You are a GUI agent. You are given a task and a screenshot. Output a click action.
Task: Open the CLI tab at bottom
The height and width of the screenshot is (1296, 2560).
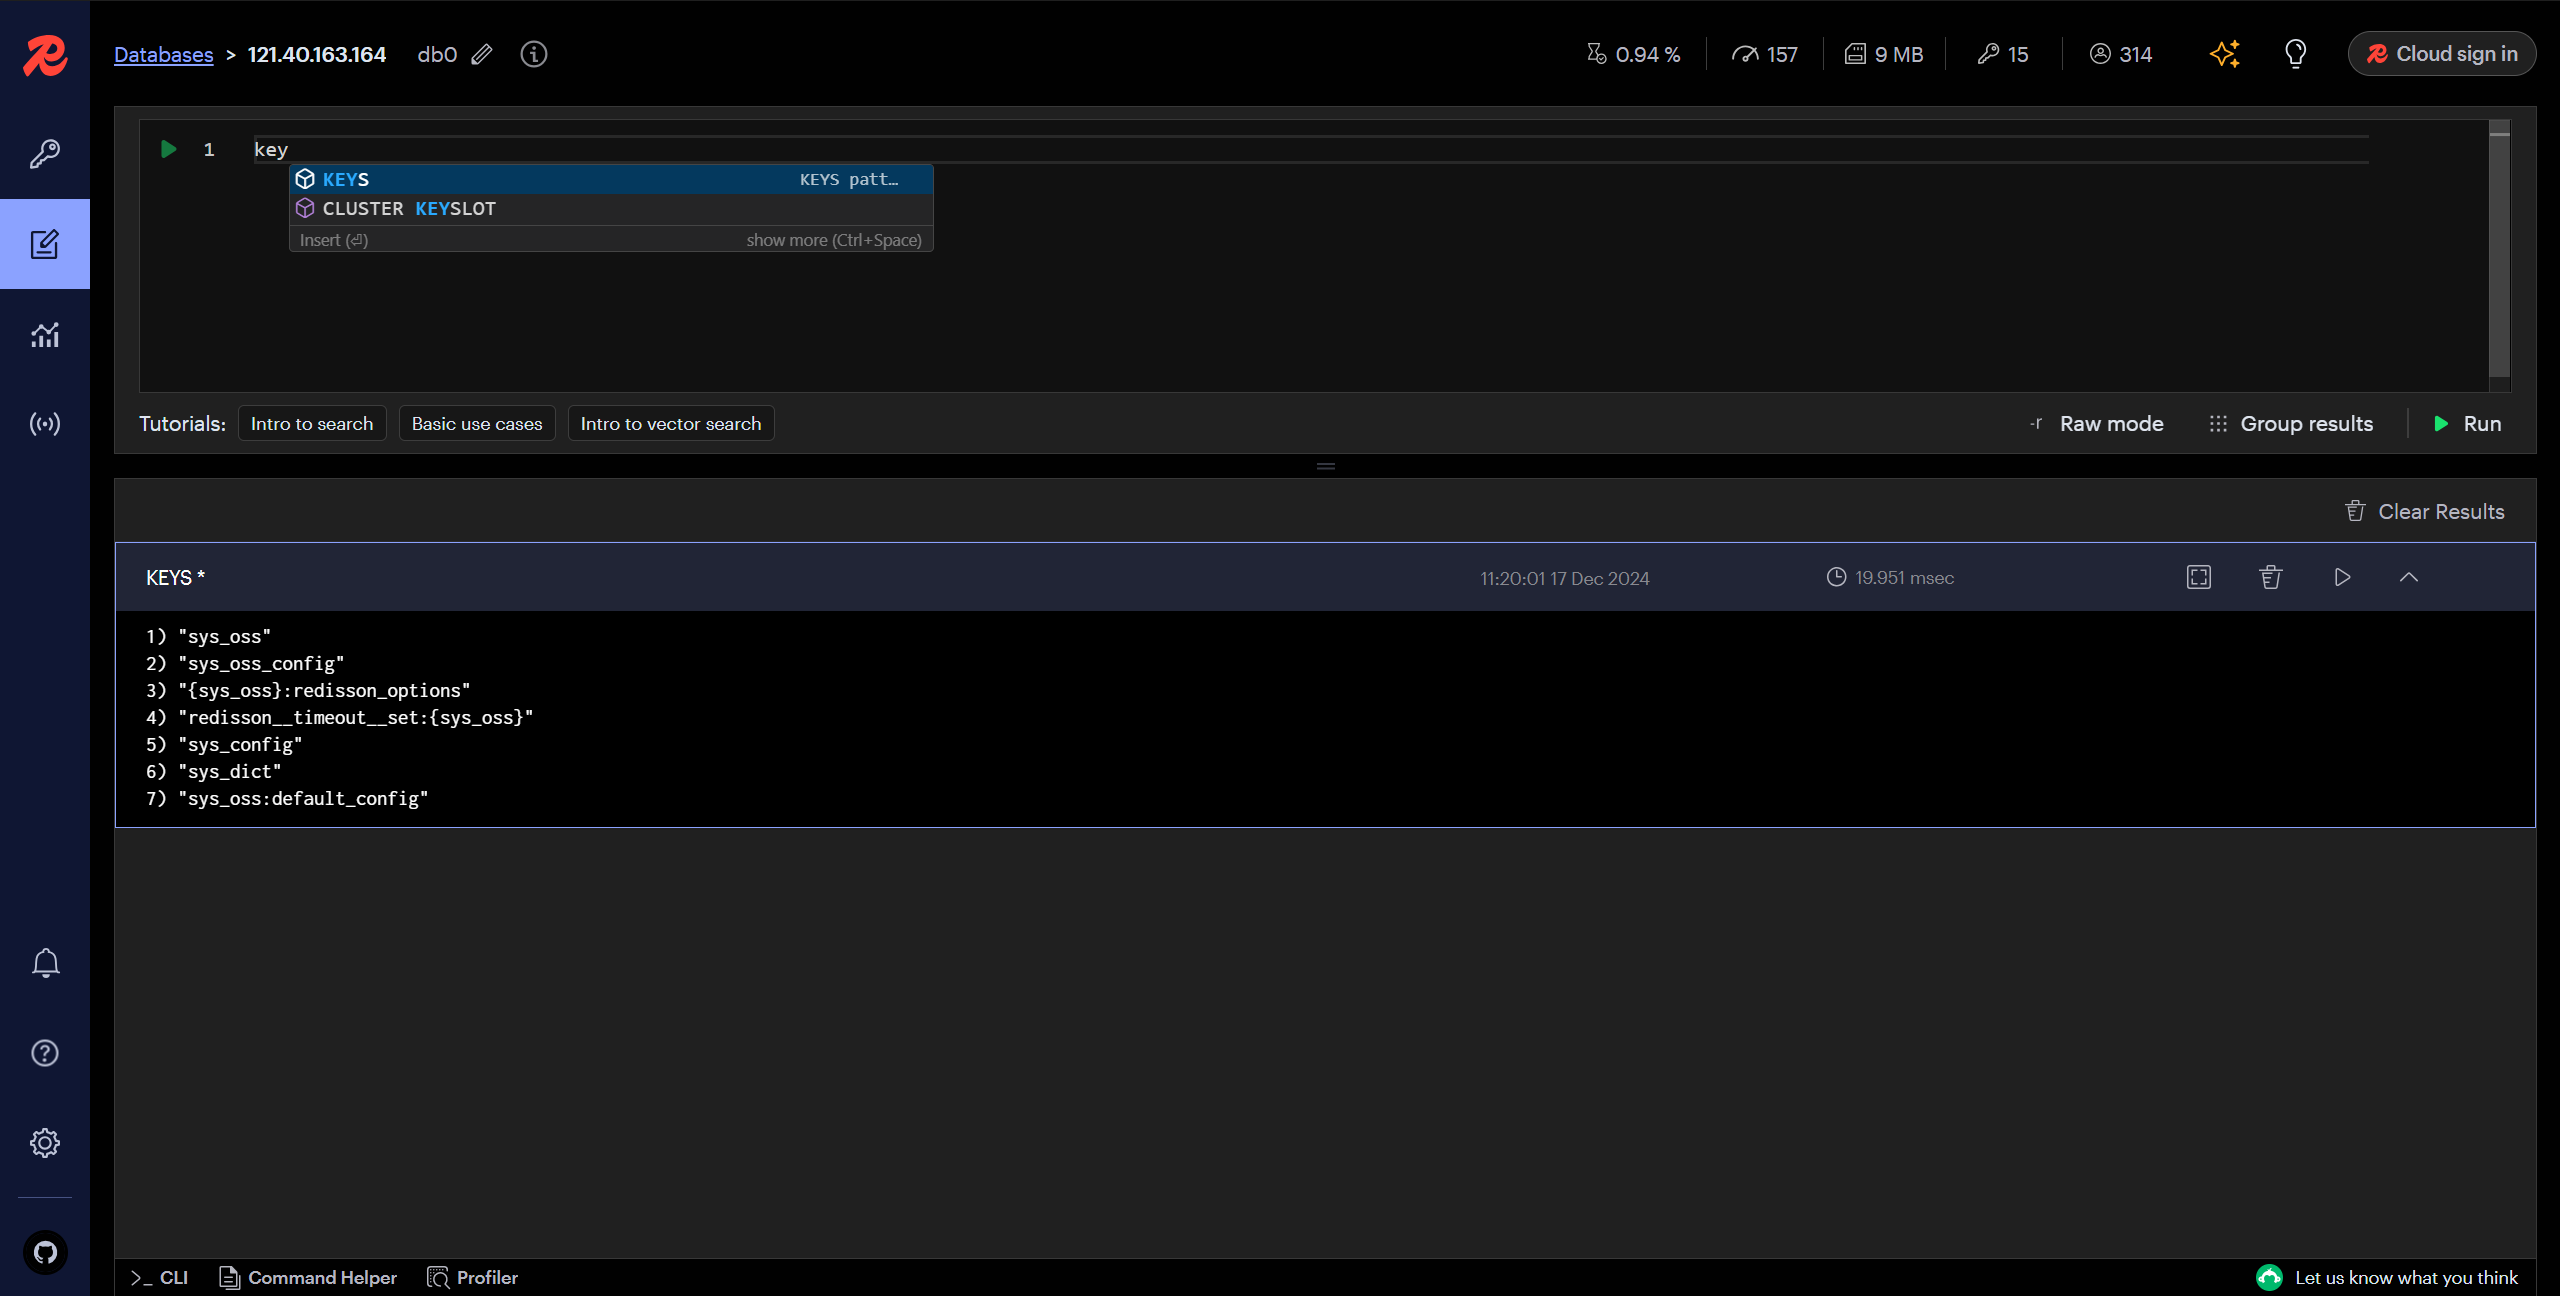[160, 1277]
